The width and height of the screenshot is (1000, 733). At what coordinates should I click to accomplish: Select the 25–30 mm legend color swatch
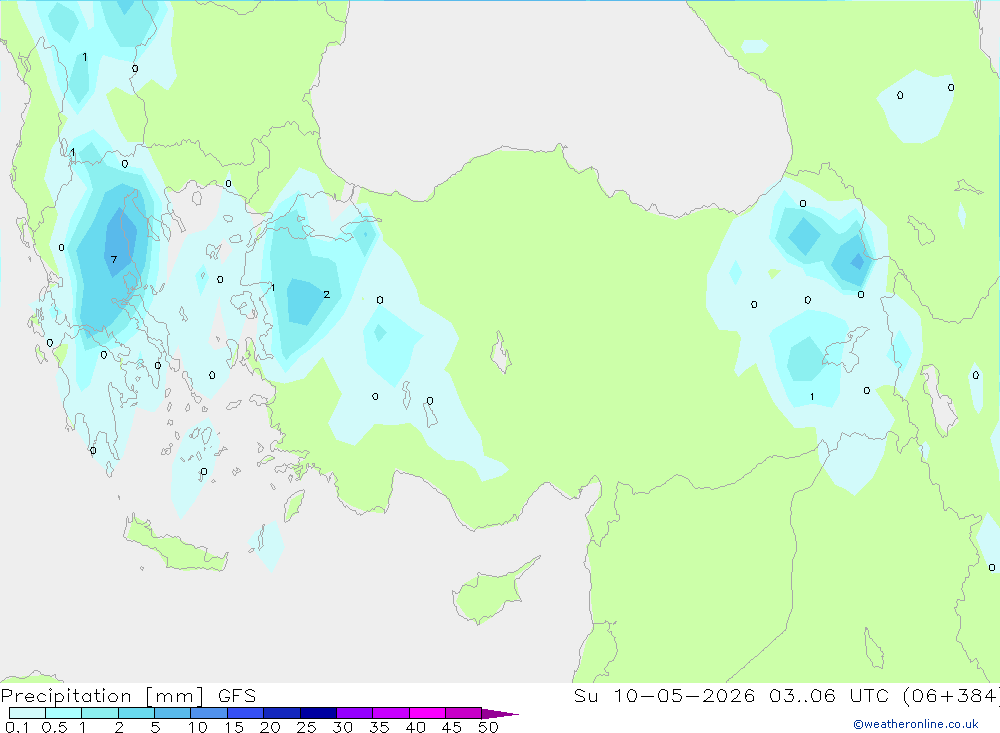318,713
